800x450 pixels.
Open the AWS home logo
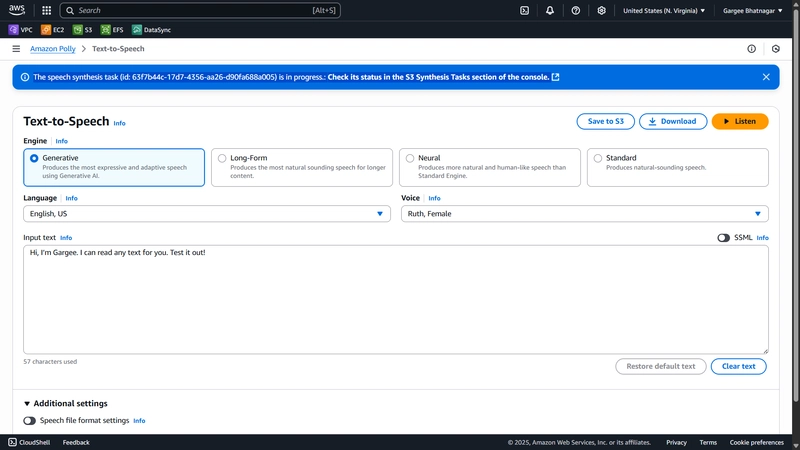pyautogui.click(x=16, y=10)
